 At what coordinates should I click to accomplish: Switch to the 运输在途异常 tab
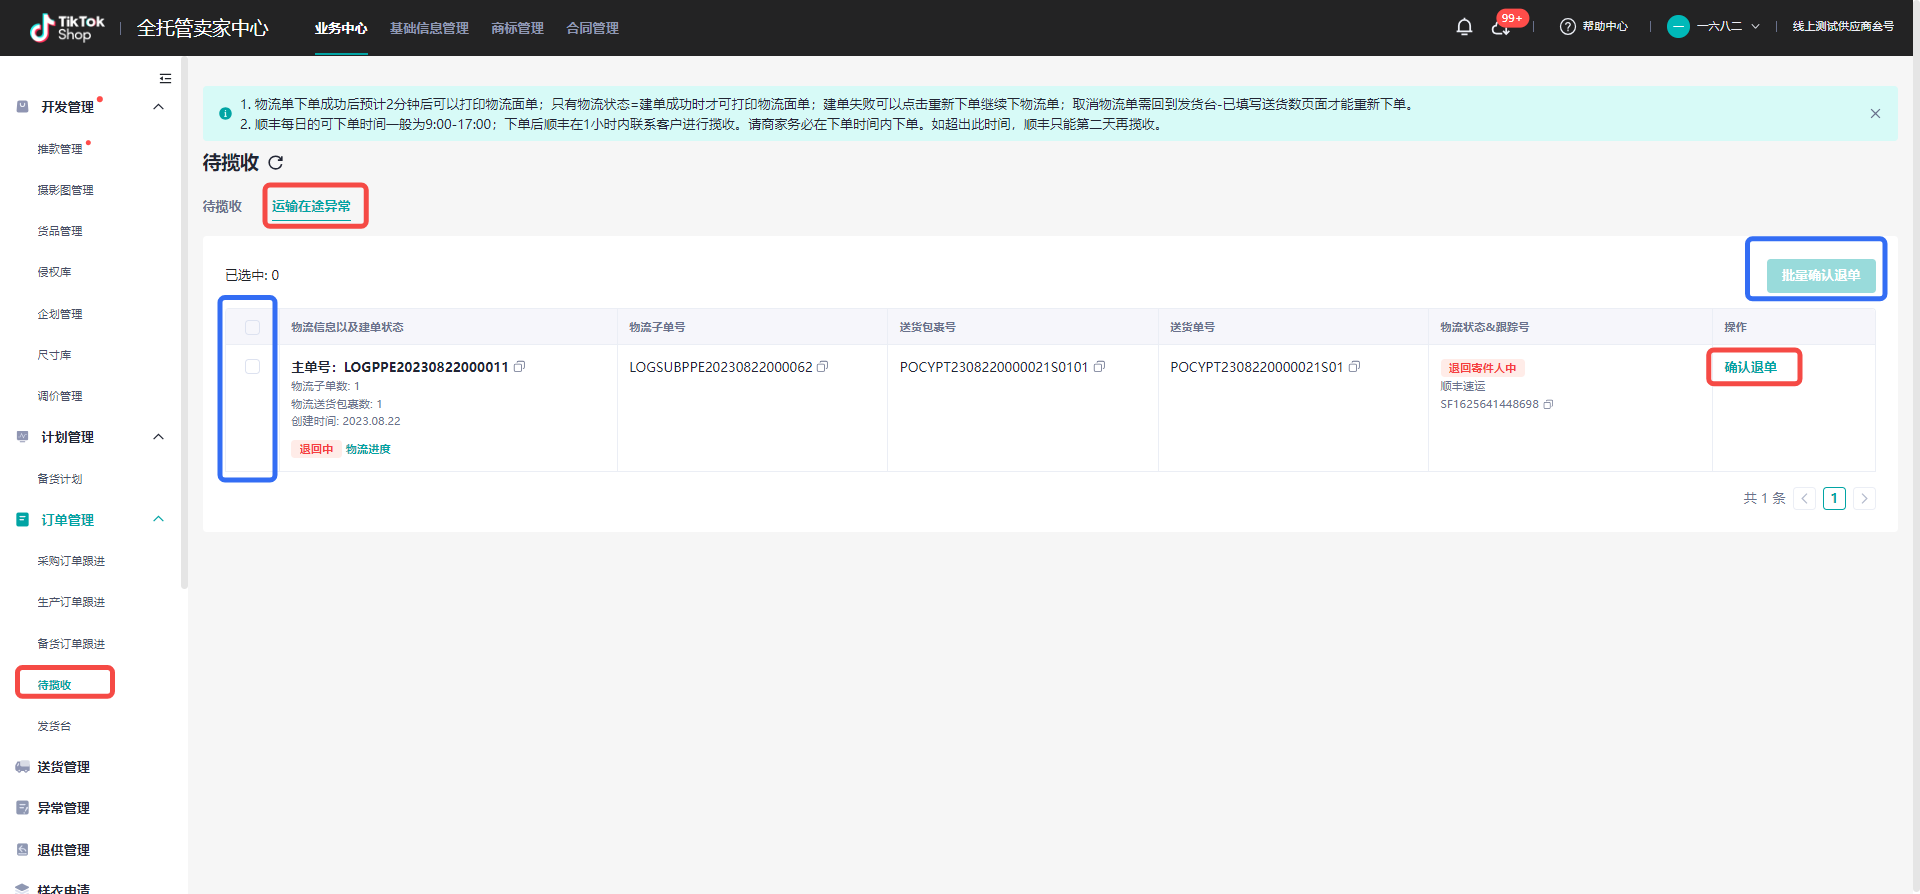coord(311,206)
